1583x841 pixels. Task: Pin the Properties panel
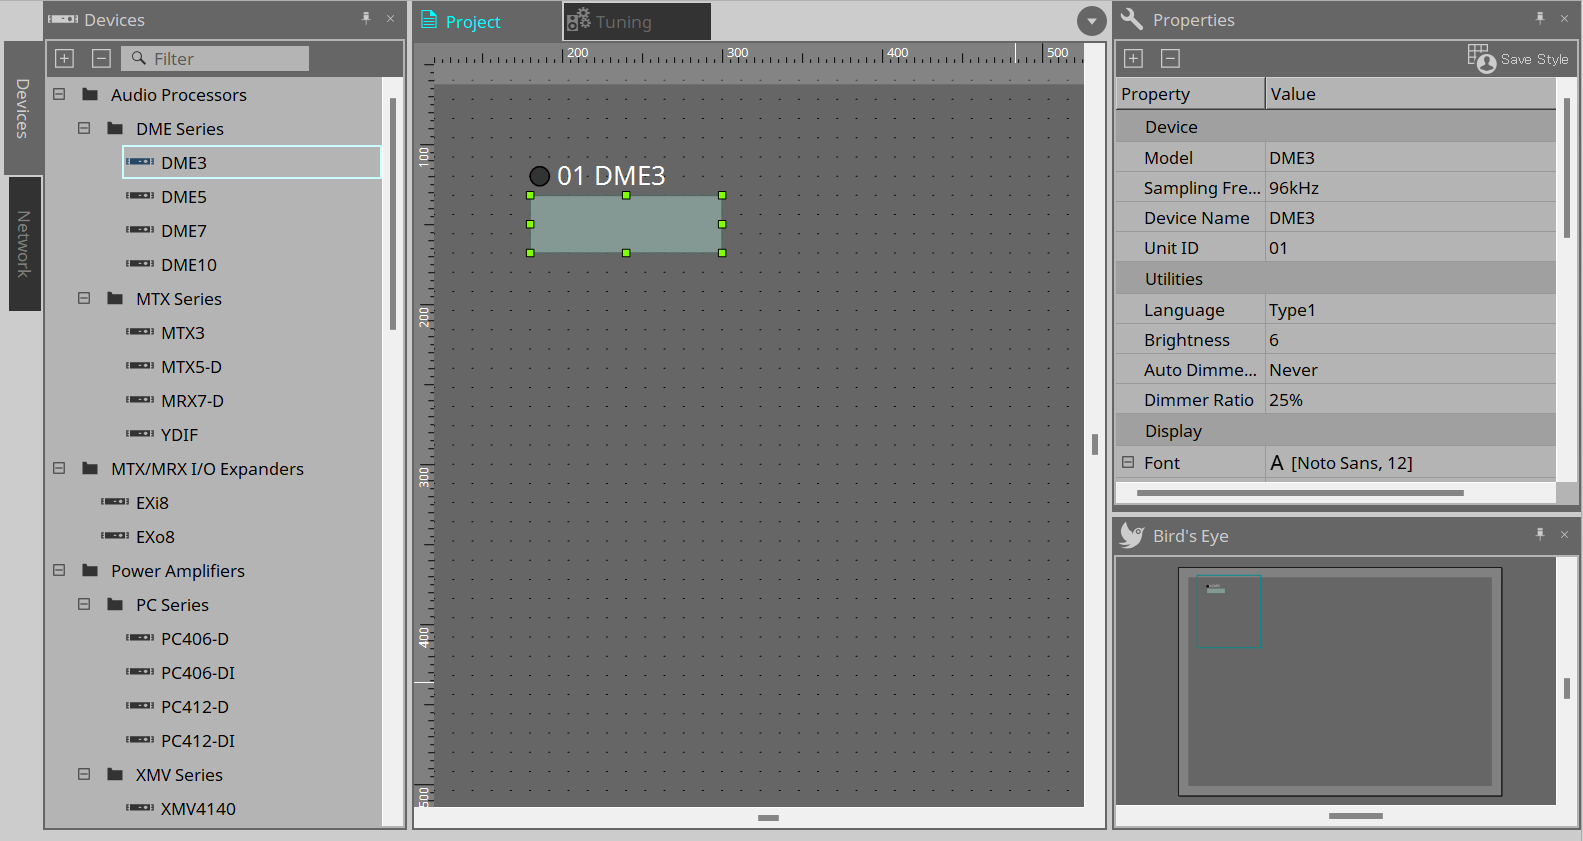pyautogui.click(x=1540, y=19)
